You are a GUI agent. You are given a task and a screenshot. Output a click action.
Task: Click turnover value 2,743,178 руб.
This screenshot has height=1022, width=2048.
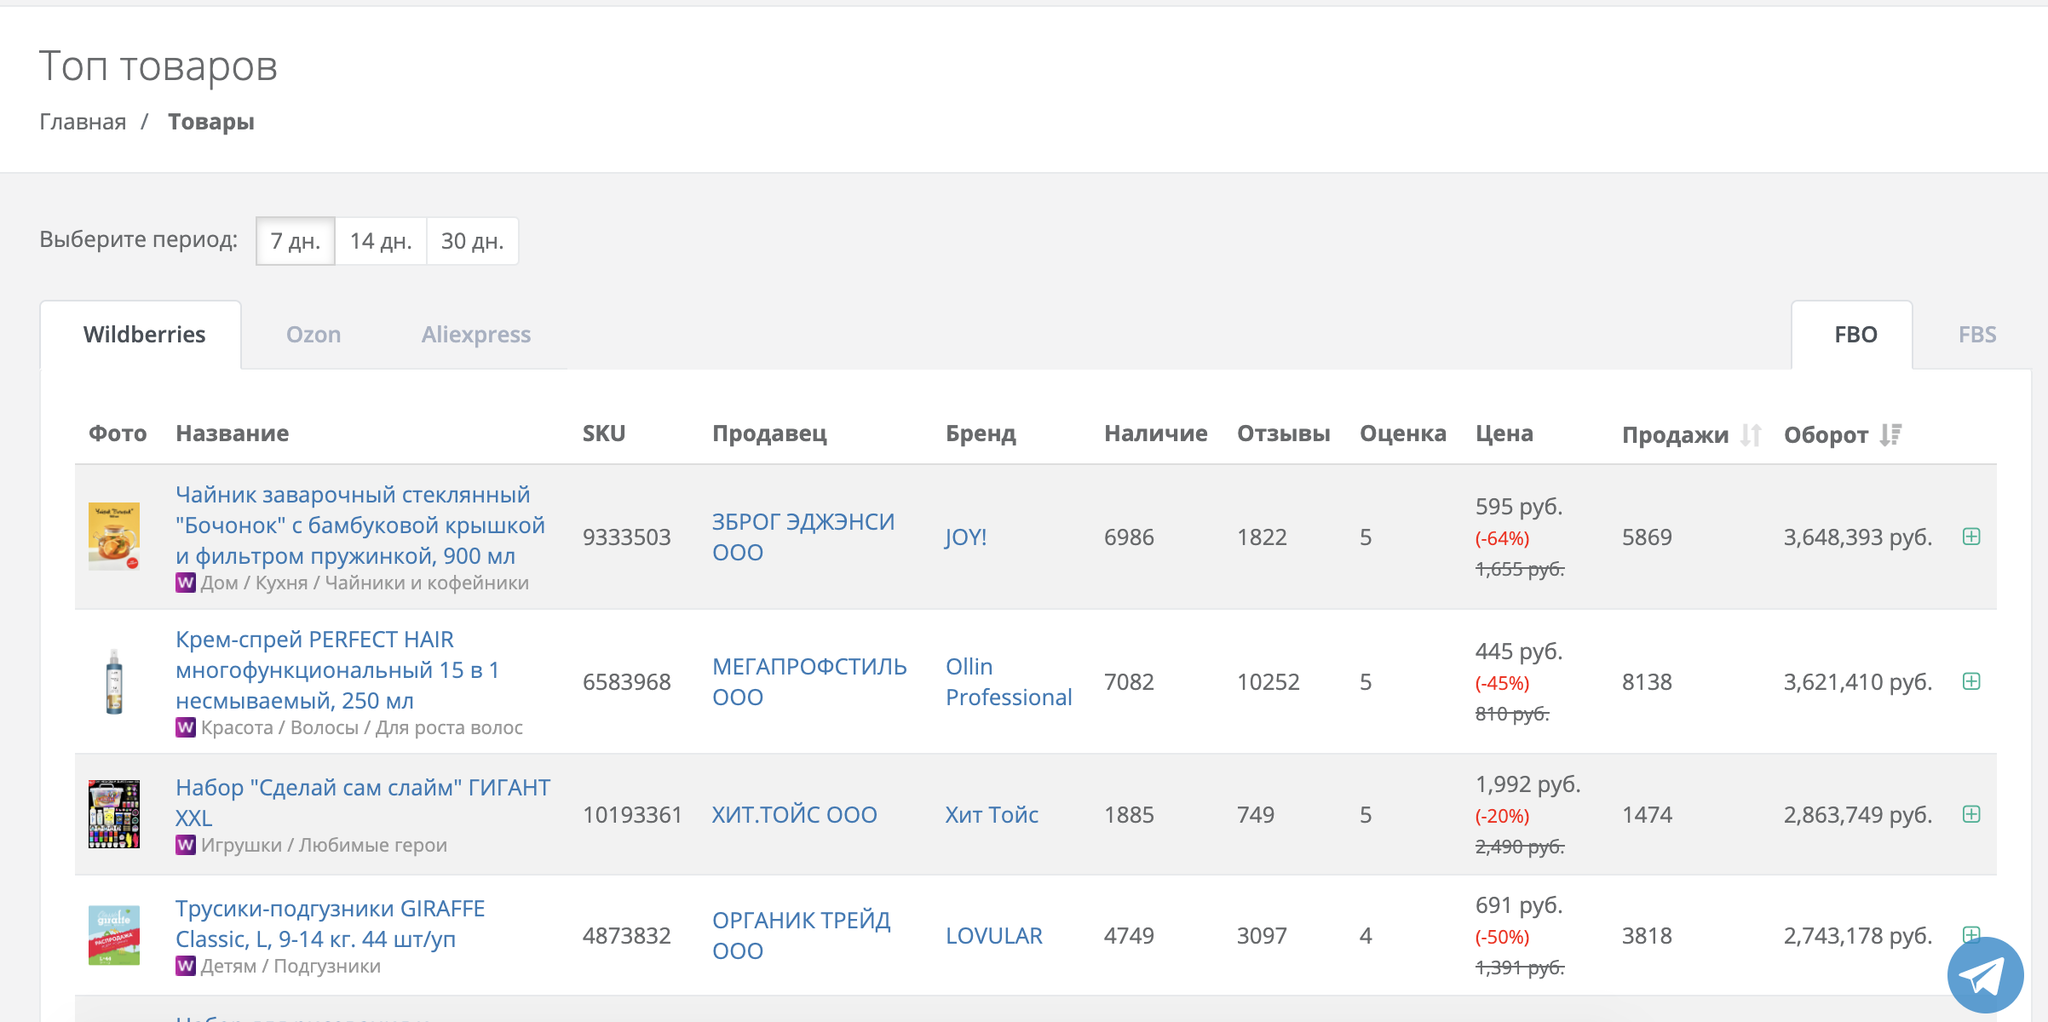tap(1858, 936)
